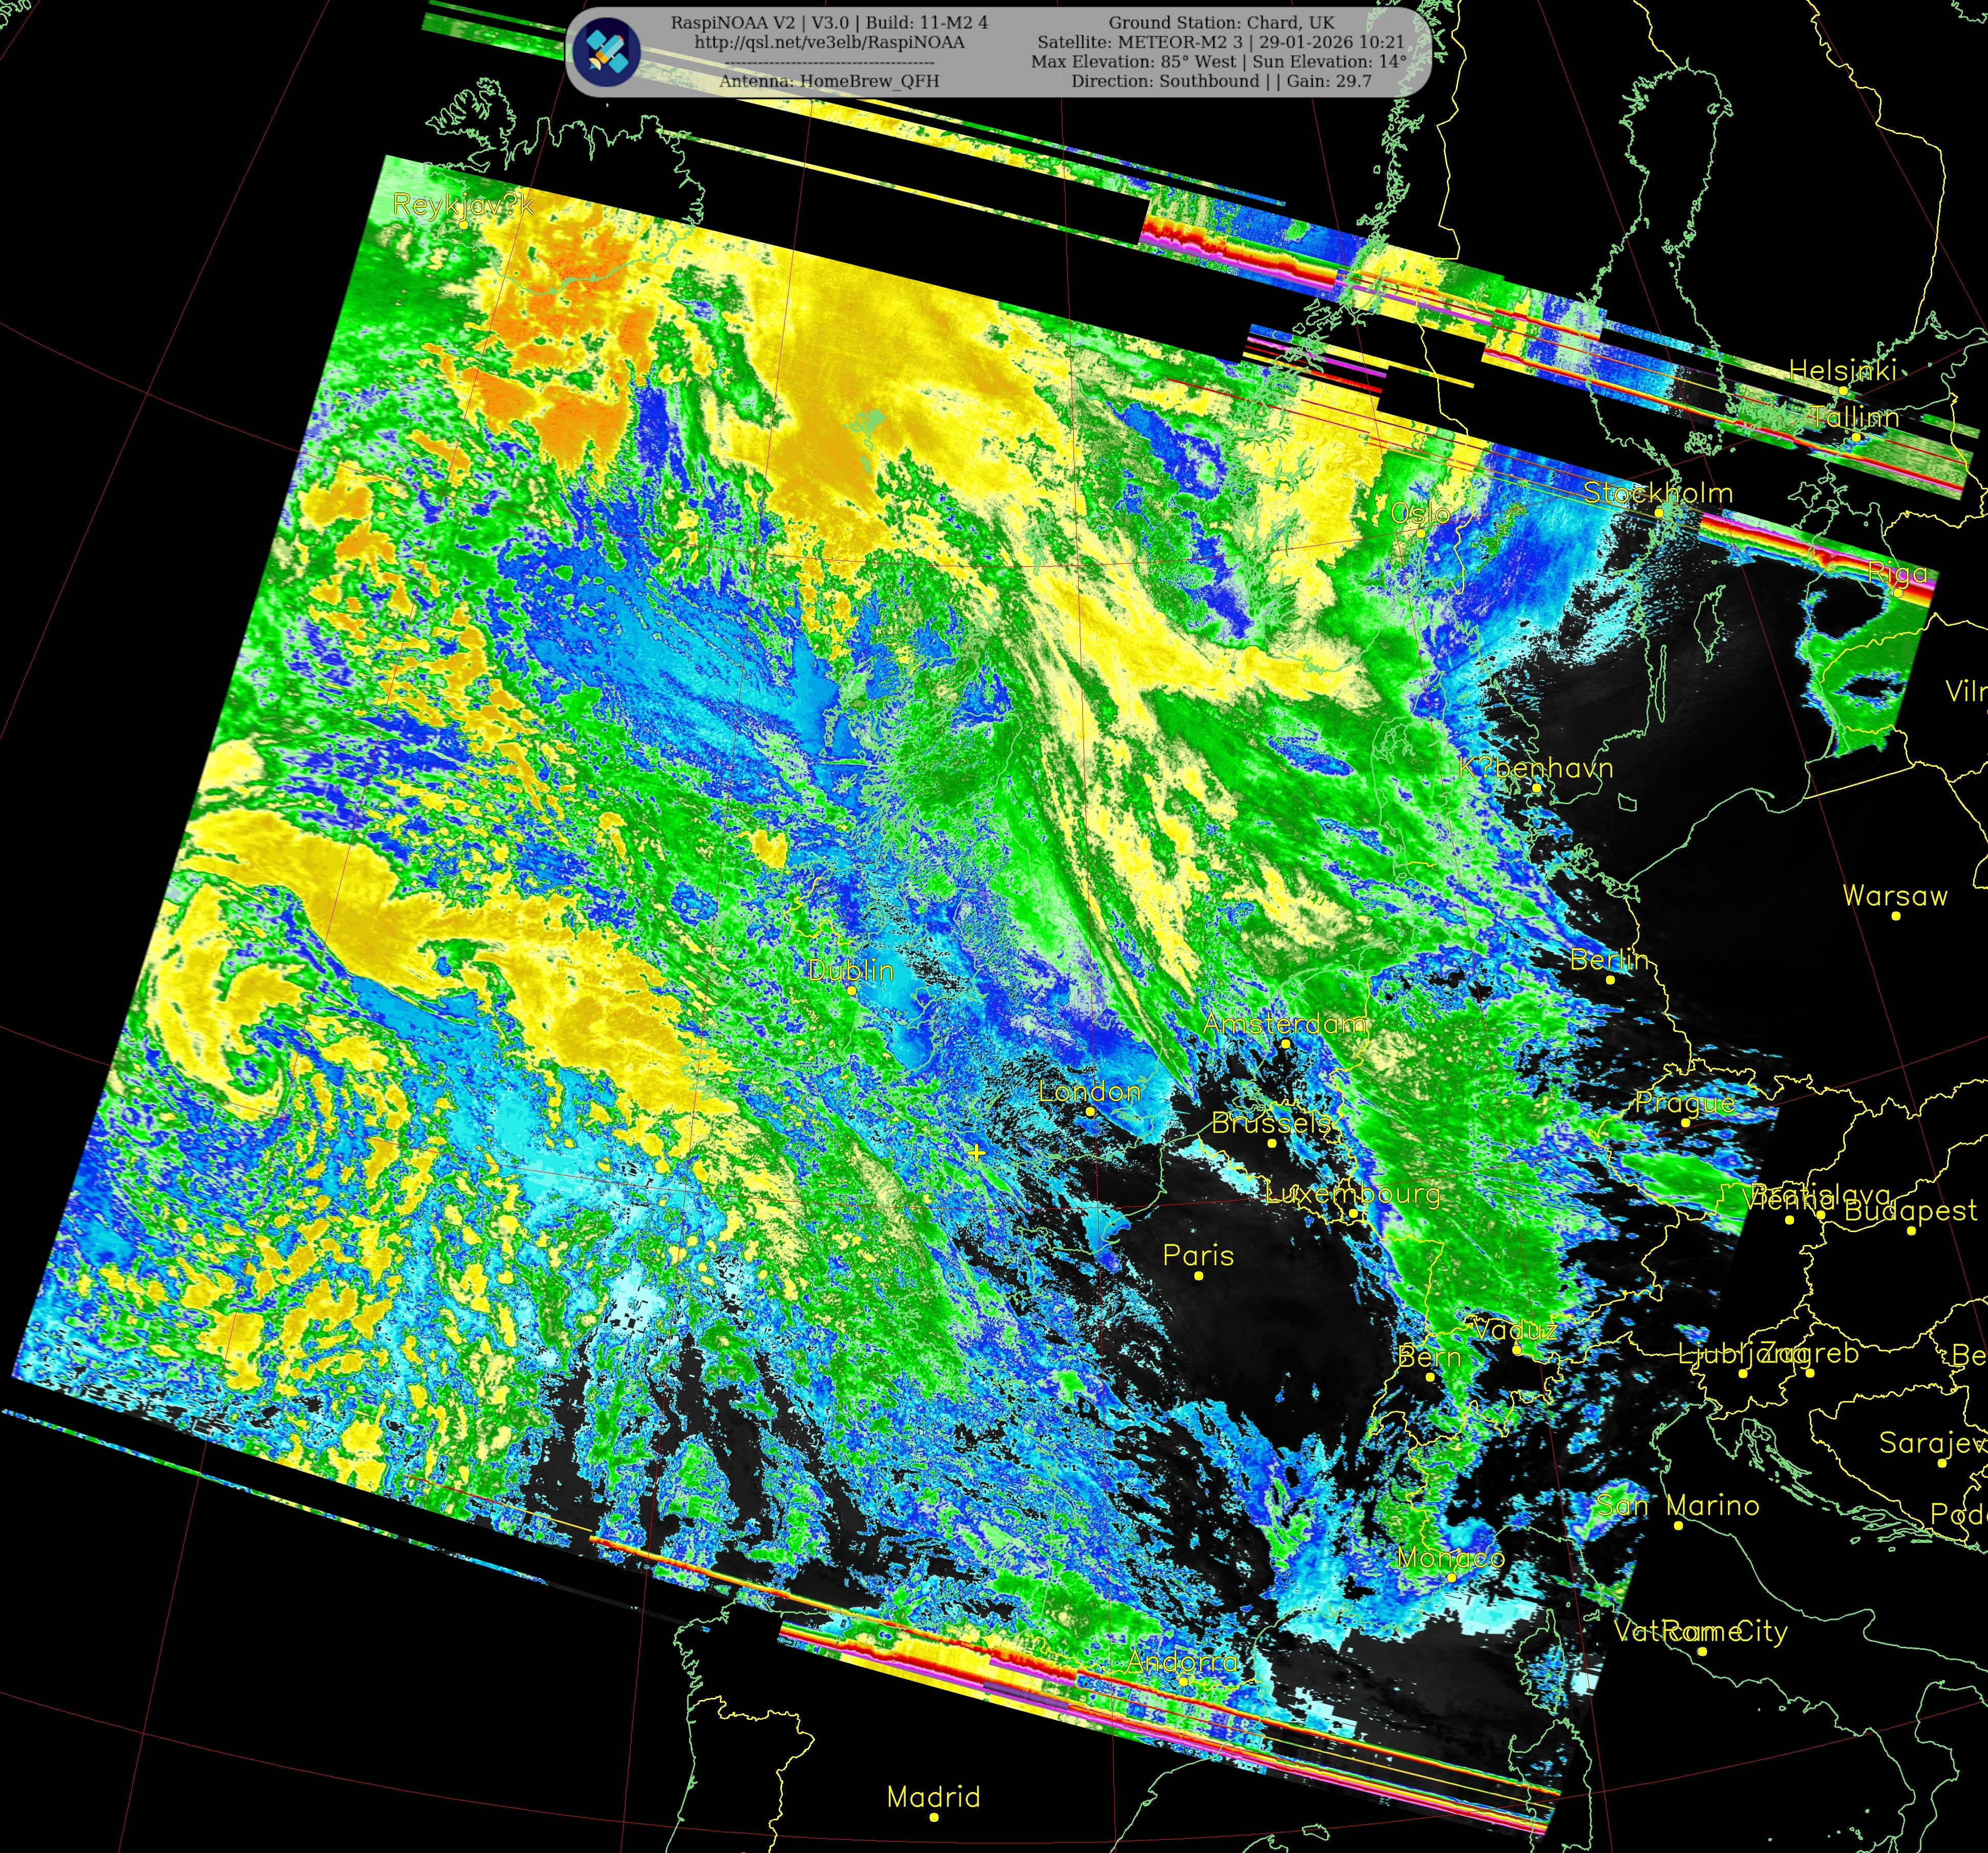The height and width of the screenshot is (1853, 1988).
Task: Click the RaspiNOAA satellite logo icon
Action: 606,52
